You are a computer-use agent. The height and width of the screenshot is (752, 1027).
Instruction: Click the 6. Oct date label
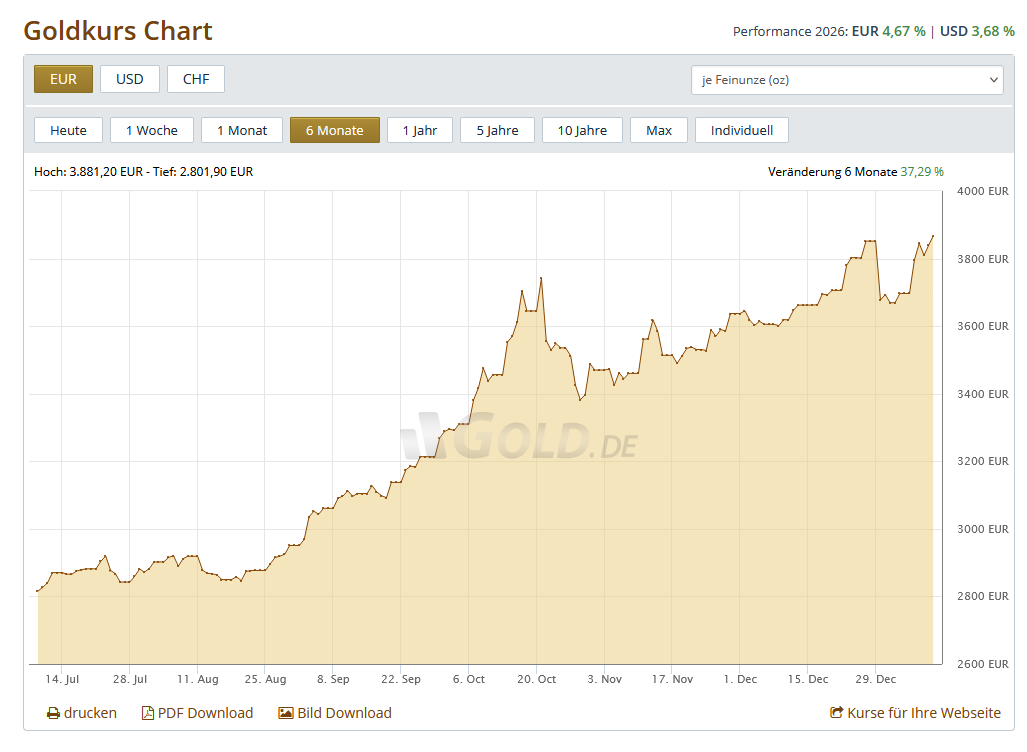pos(469,679)
